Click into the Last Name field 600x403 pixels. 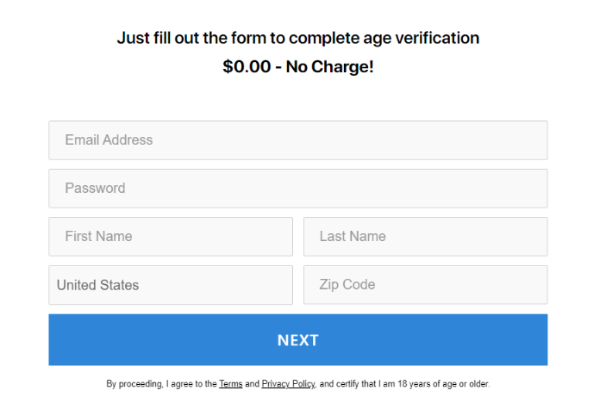tap(425, 237)
